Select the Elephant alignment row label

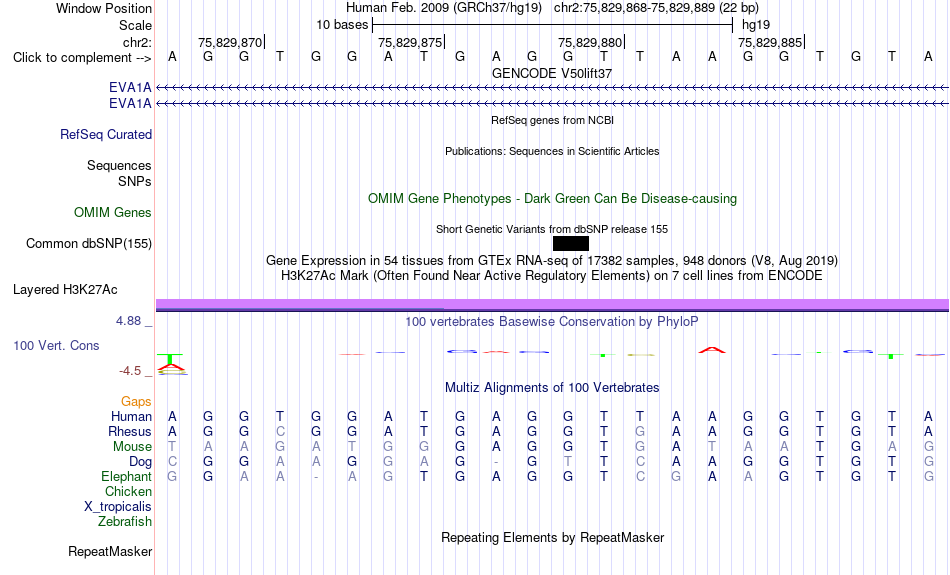pos(127,477)
